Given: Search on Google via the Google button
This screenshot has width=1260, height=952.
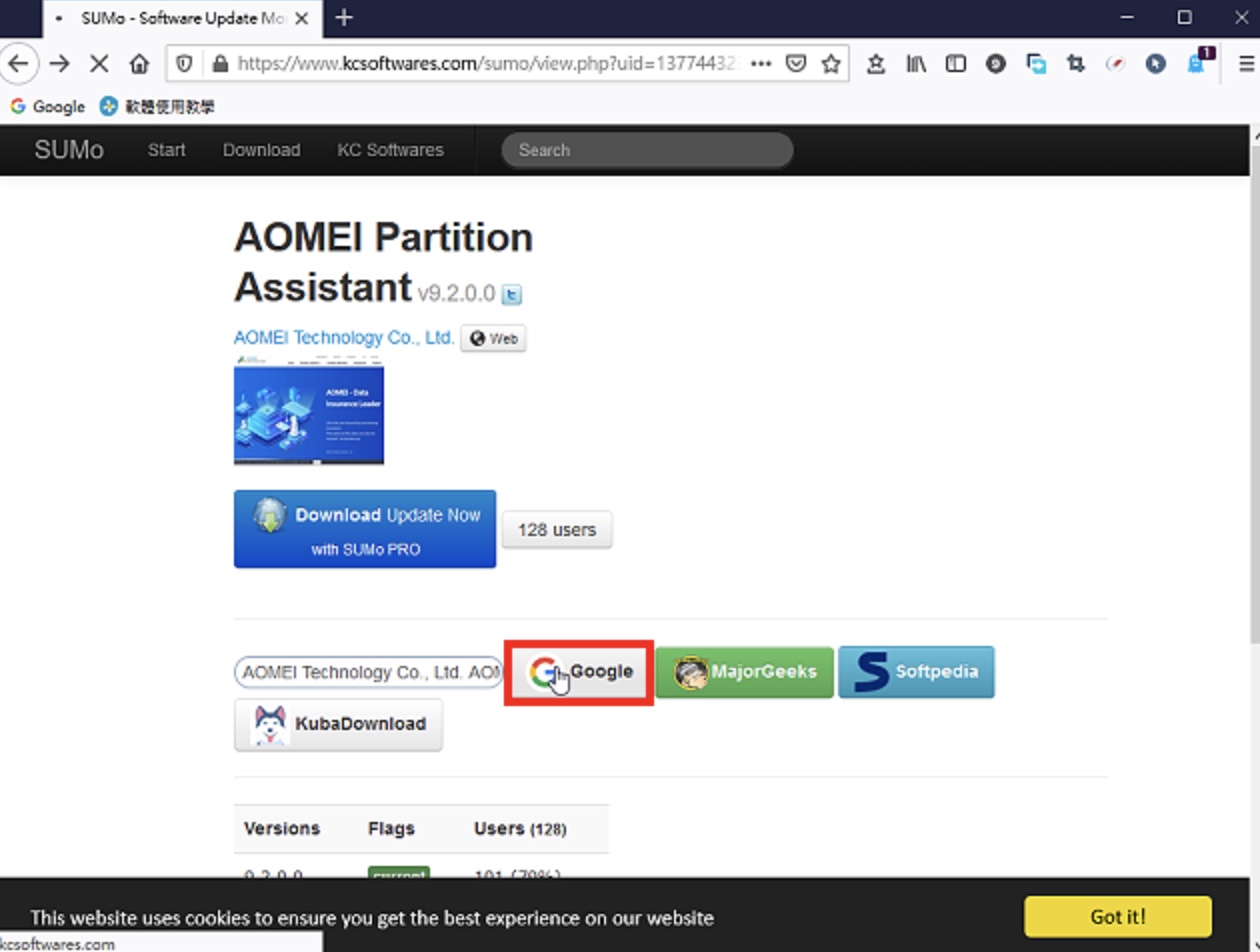Looking at the screenshot, I should pyautogui.click(x=580, y=672).
